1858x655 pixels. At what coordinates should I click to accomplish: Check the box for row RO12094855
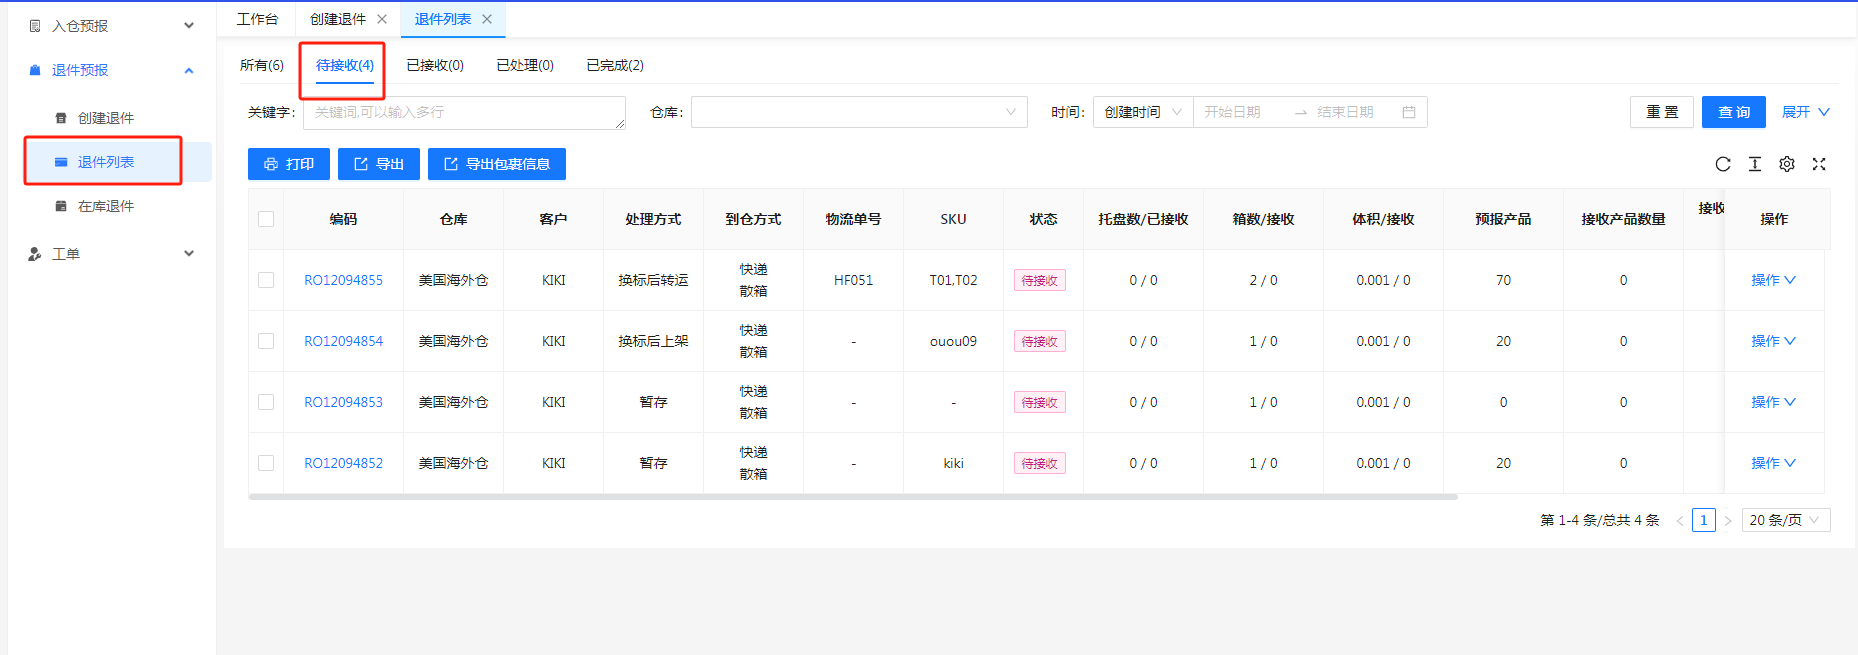266,280
